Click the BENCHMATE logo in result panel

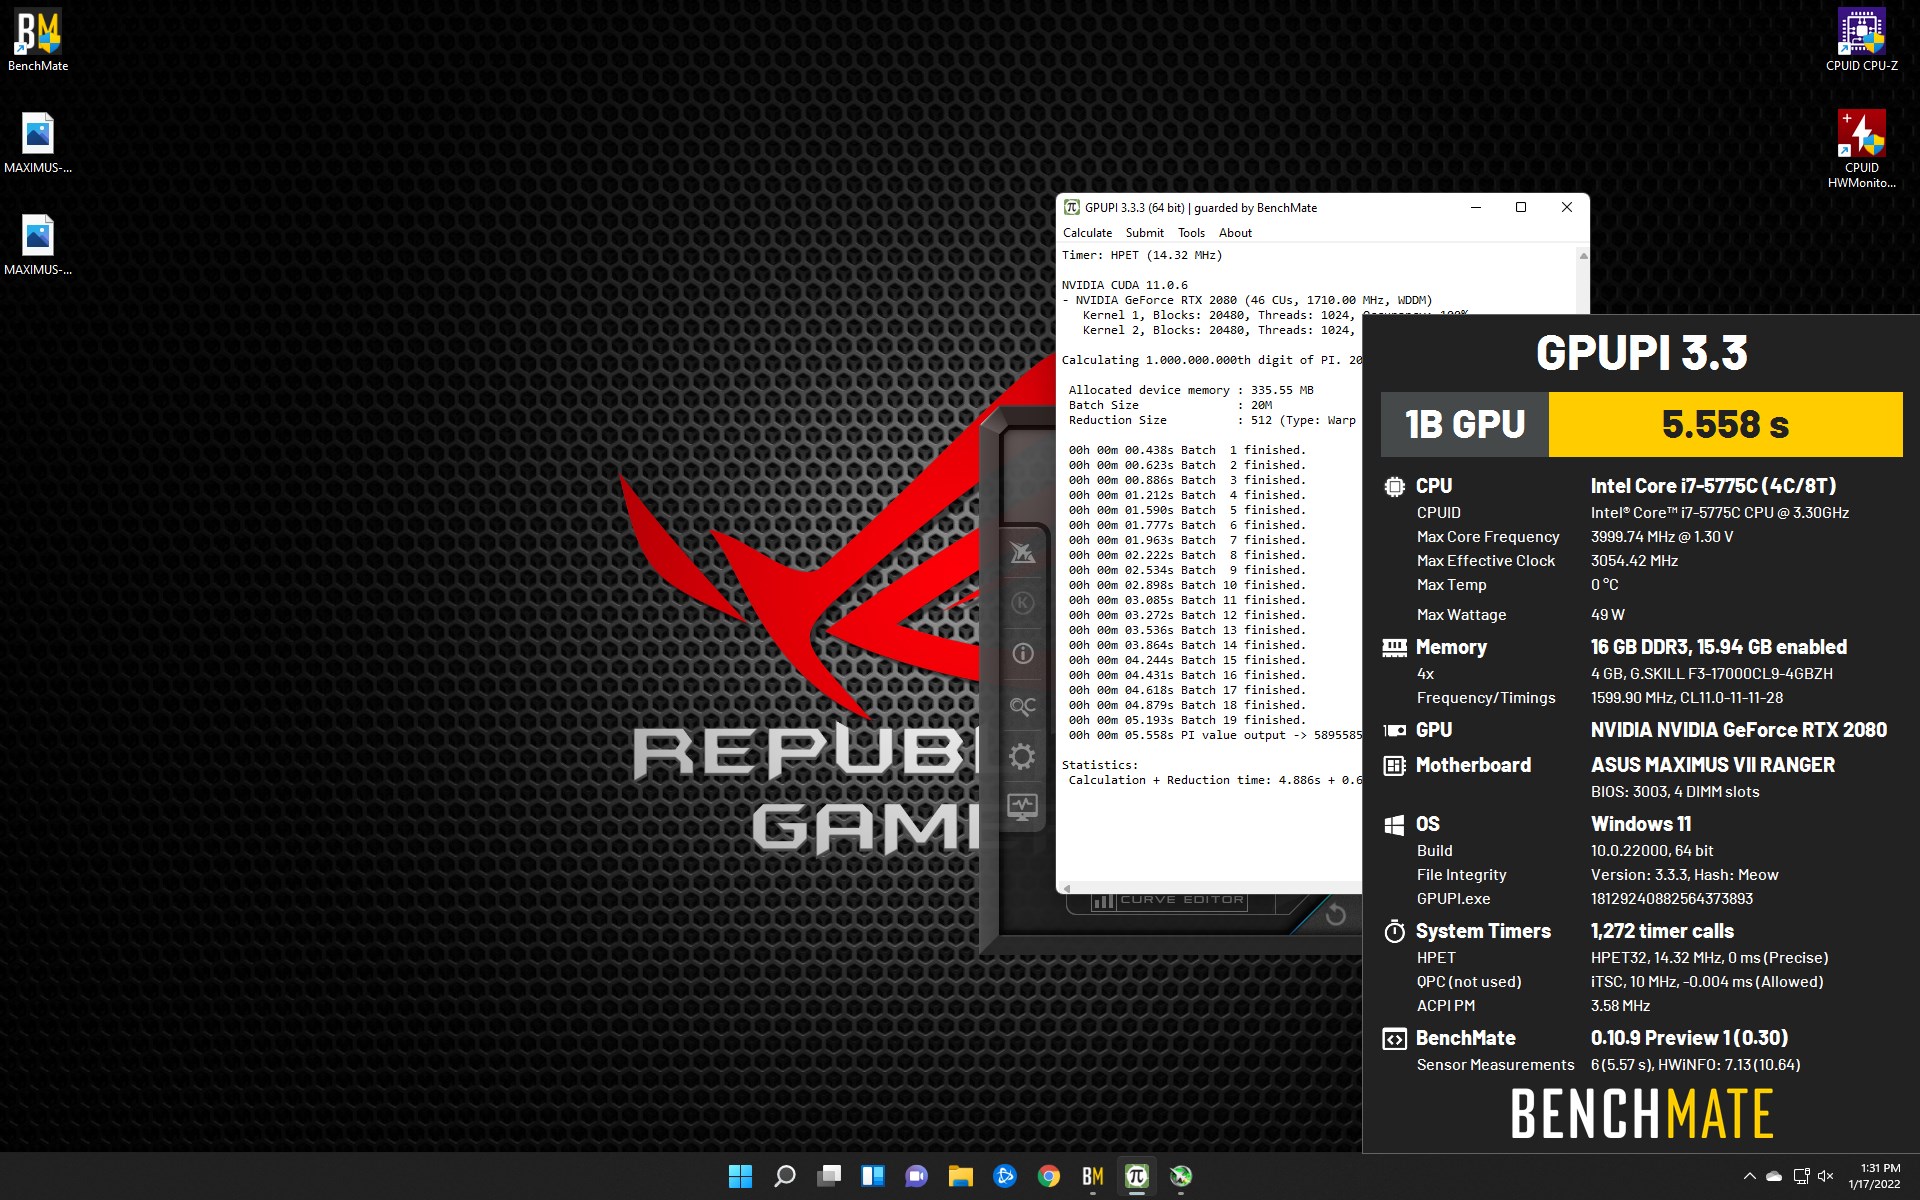point(1641,1114)
